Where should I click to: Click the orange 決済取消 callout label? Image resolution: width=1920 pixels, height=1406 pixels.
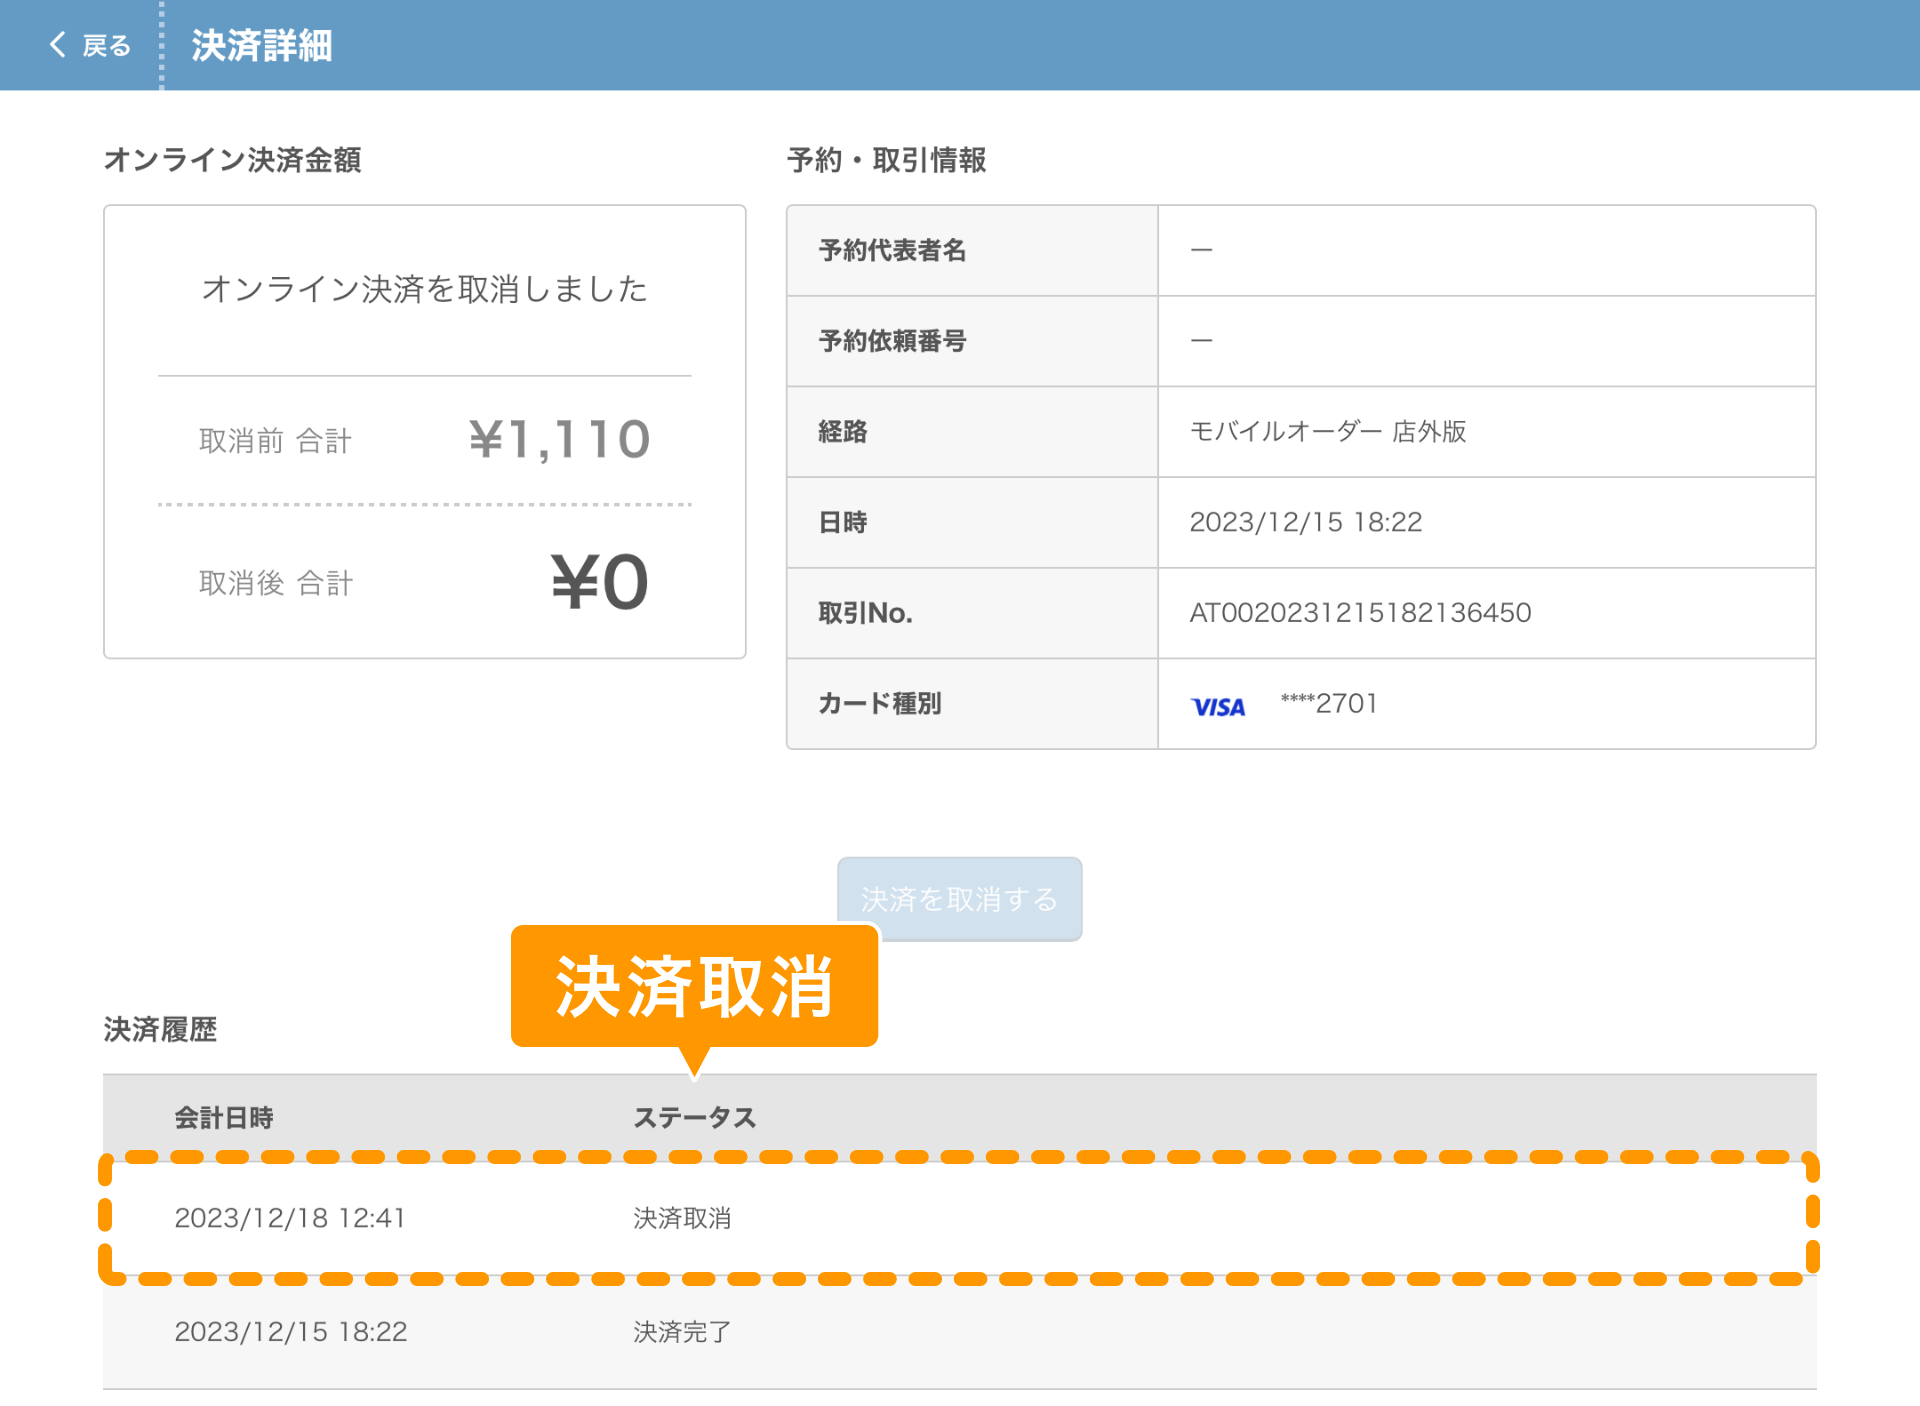tap(694, 986)
